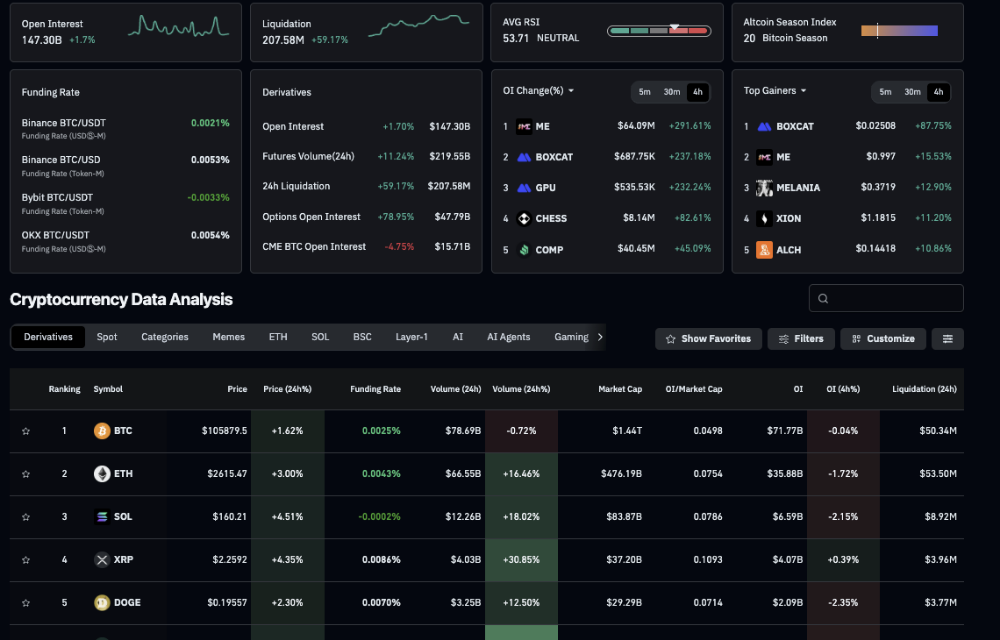1000x640 pixels.
Task: Open the OI Change(%) dropdown
Action: click(538, 91)
